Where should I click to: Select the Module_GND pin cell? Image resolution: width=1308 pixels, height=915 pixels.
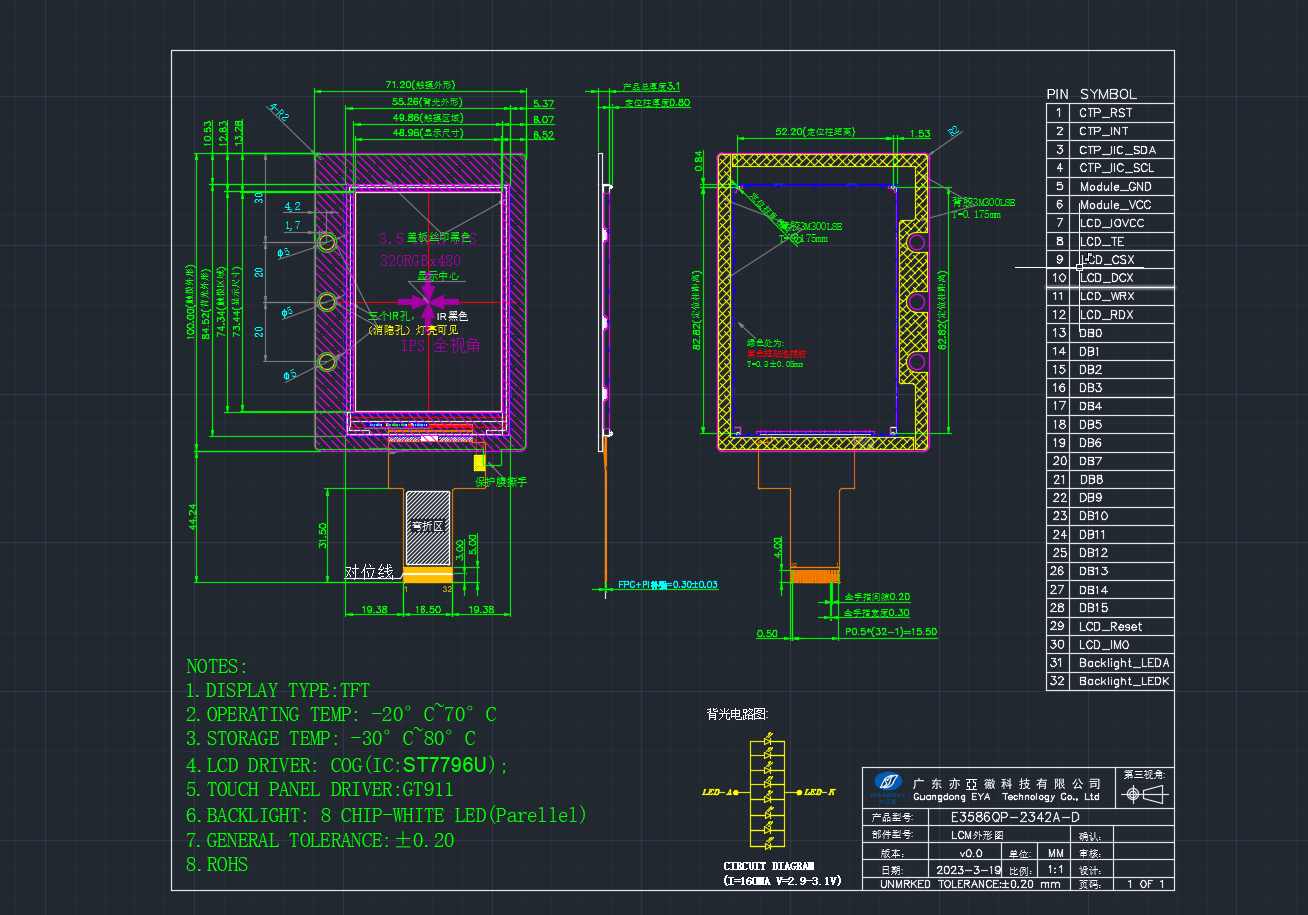[x=1122, y=186]
